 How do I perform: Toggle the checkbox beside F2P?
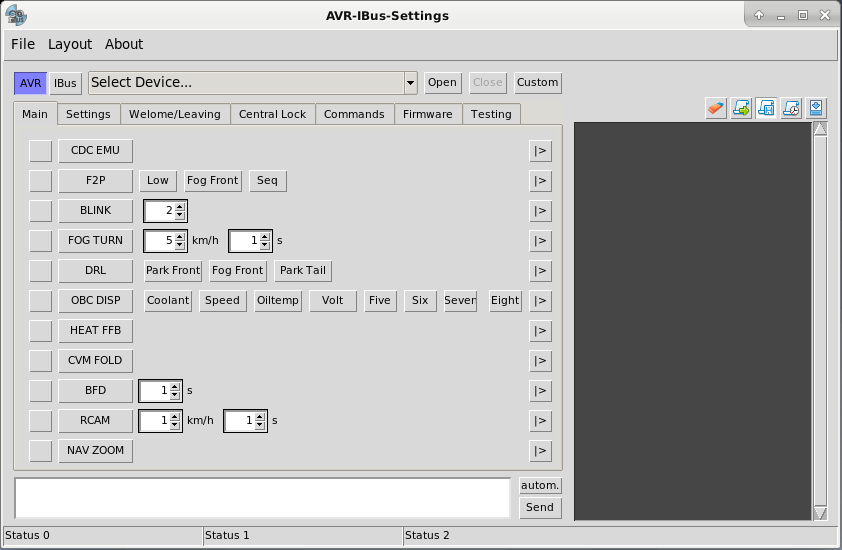coord(40,181)
